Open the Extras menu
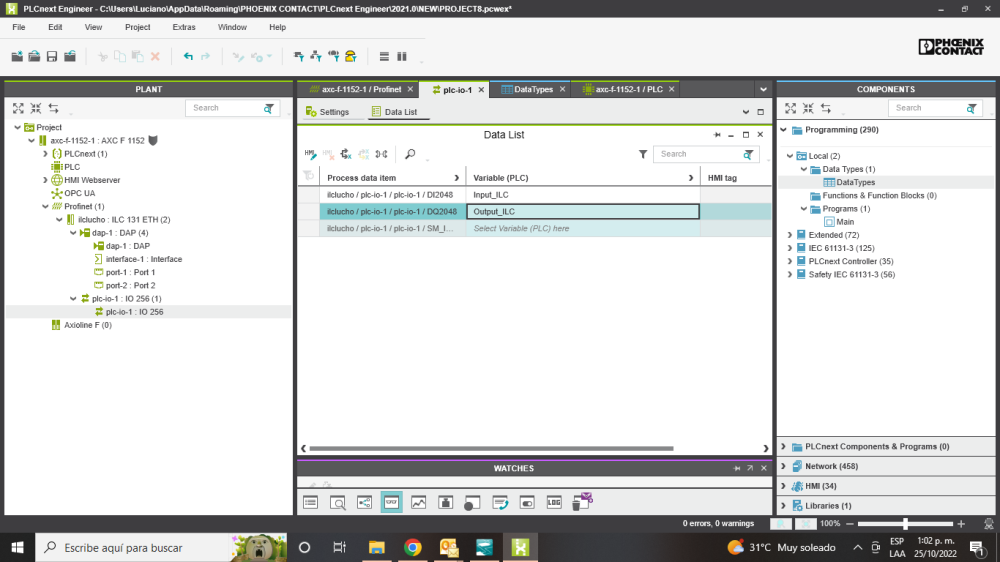 [184, 27]
